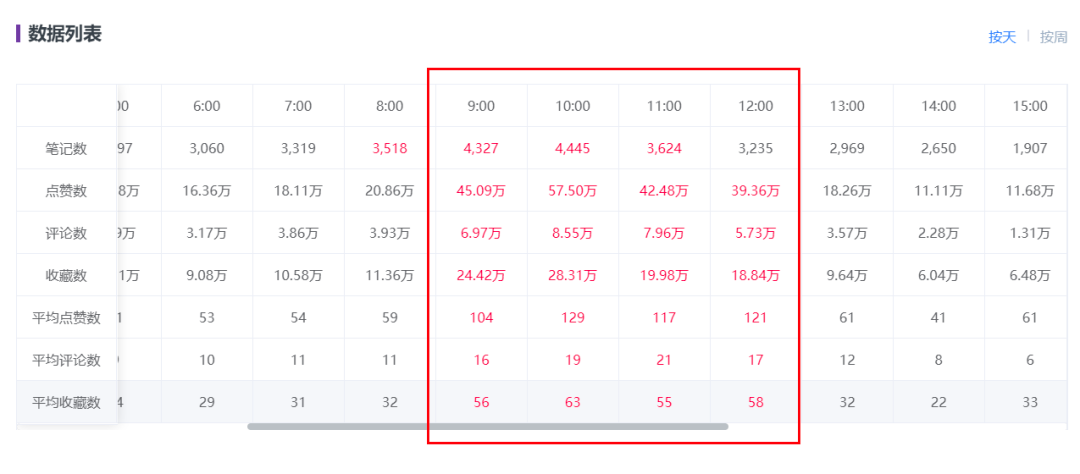Select the 24.42万 favorites cell

(x=481, y=275)
